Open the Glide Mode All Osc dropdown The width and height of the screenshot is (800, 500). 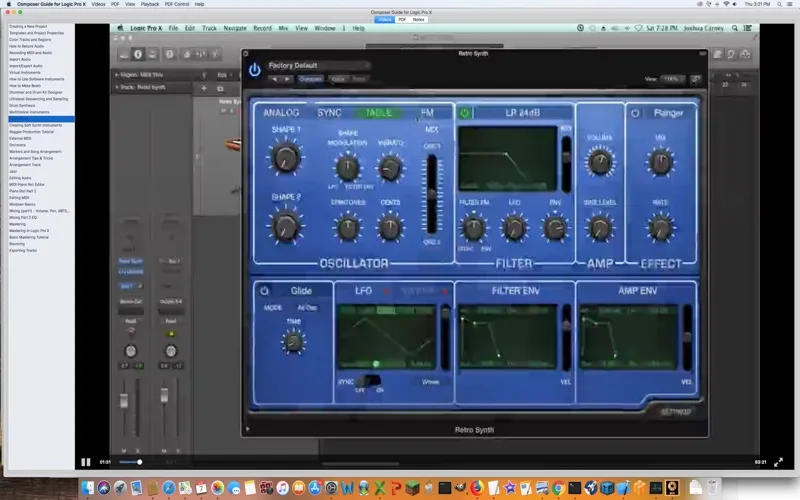pos(307,308)
